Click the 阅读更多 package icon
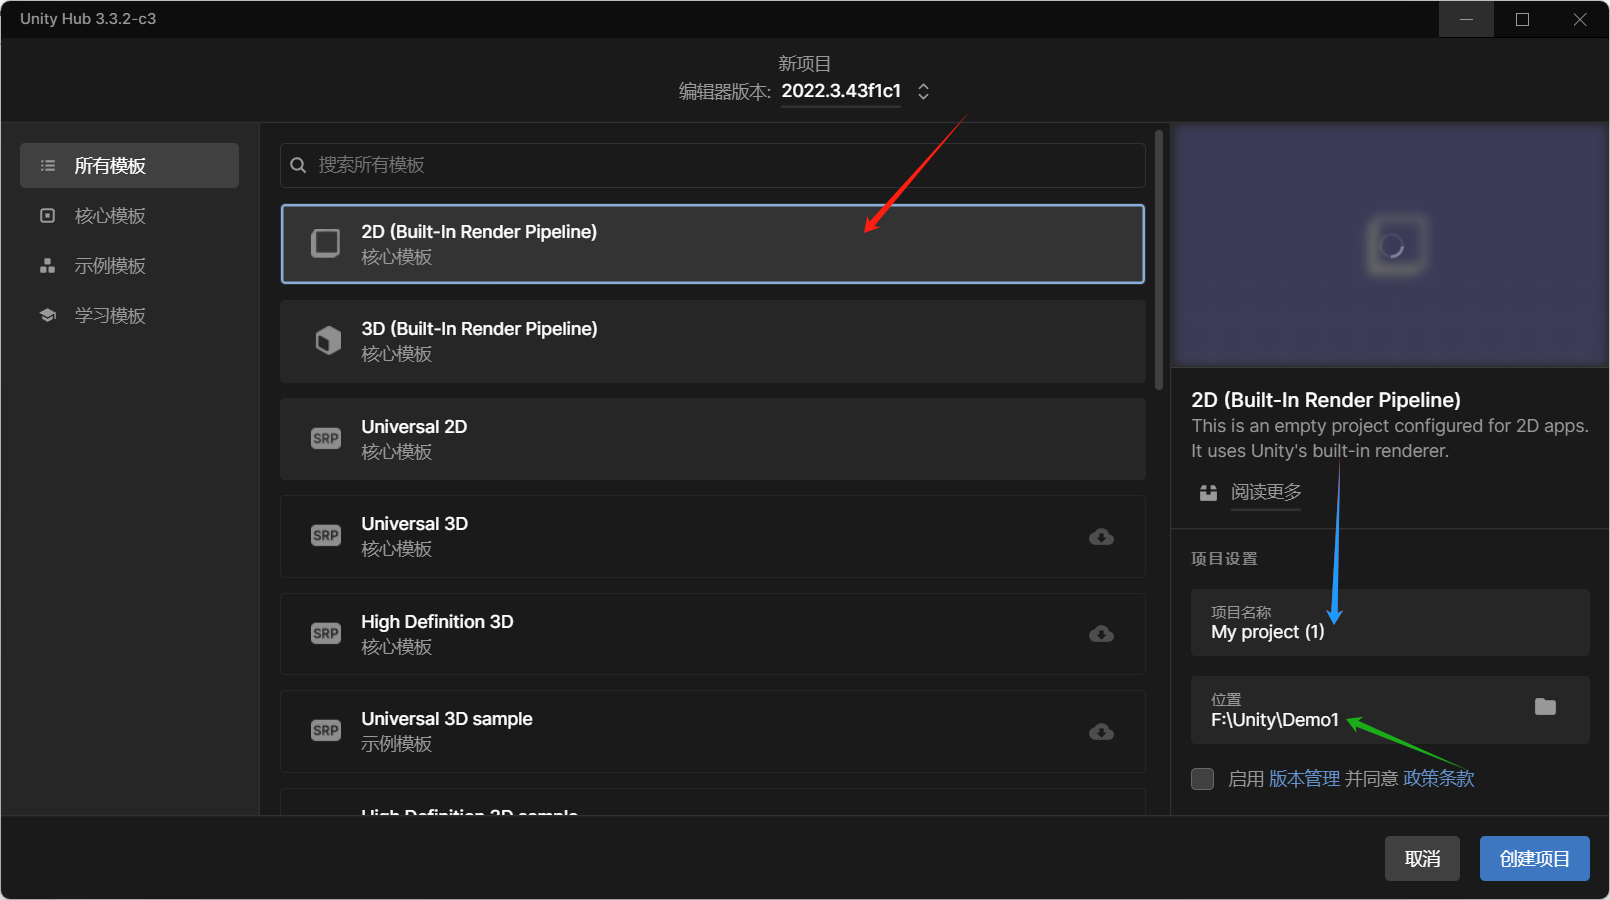Viewport: 1610px width, 900px height. pyautogui.click(x=1209, y=492)
